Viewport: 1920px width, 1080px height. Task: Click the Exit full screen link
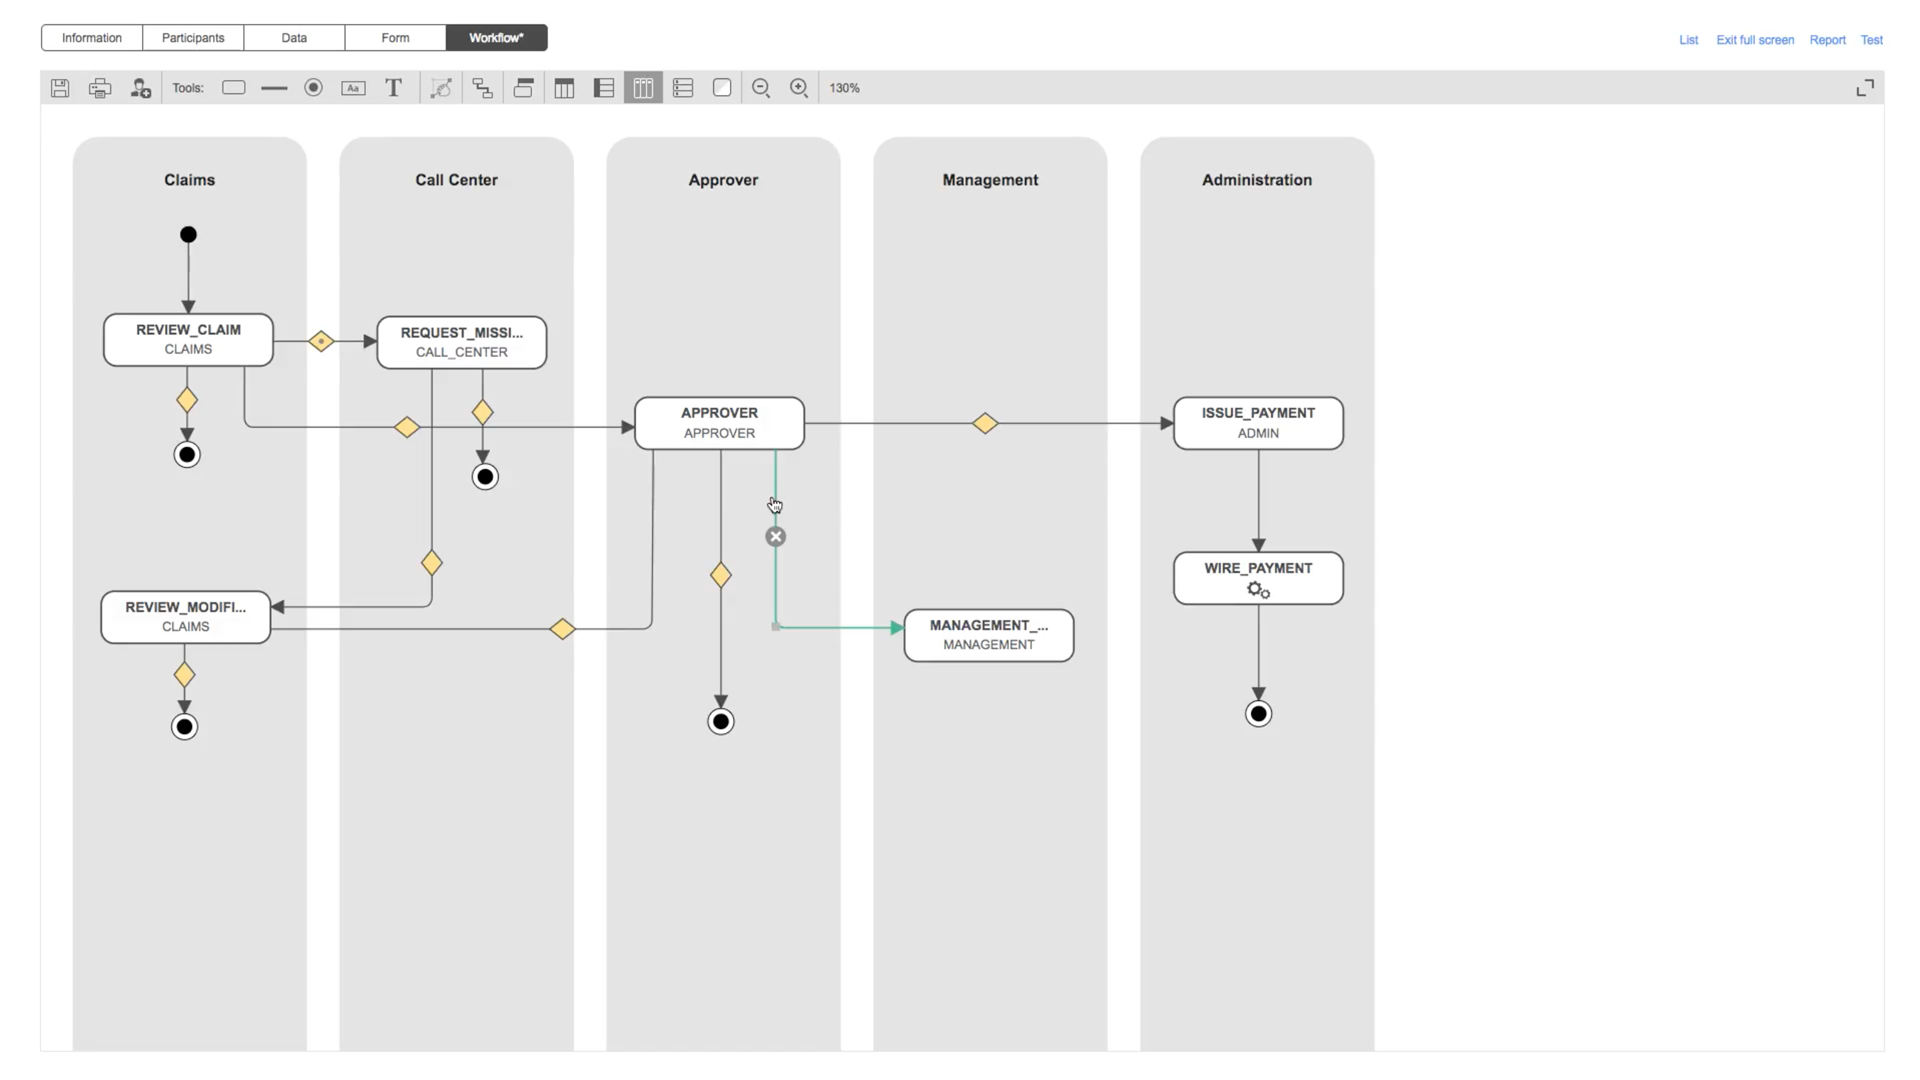1755,40
